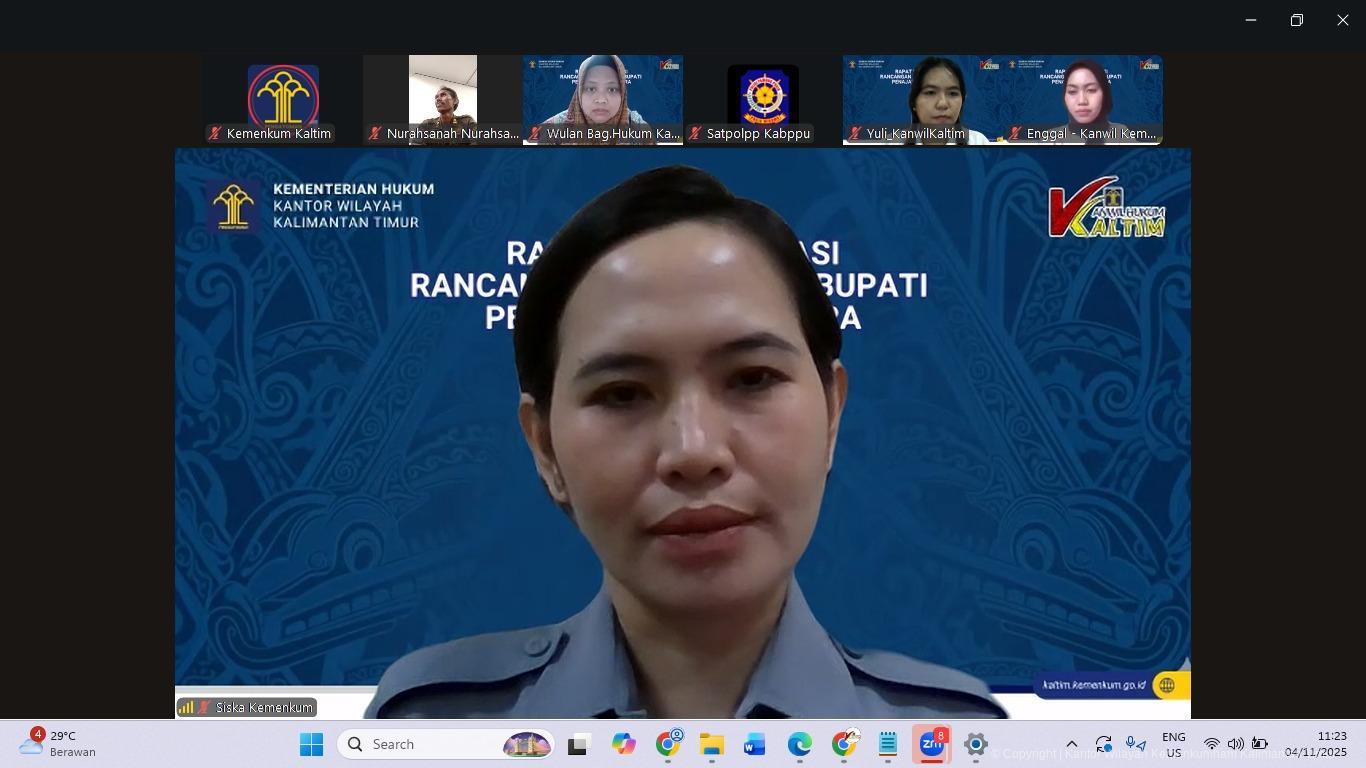
Task: Click the taskbar Search box
Action: point(445,745)
